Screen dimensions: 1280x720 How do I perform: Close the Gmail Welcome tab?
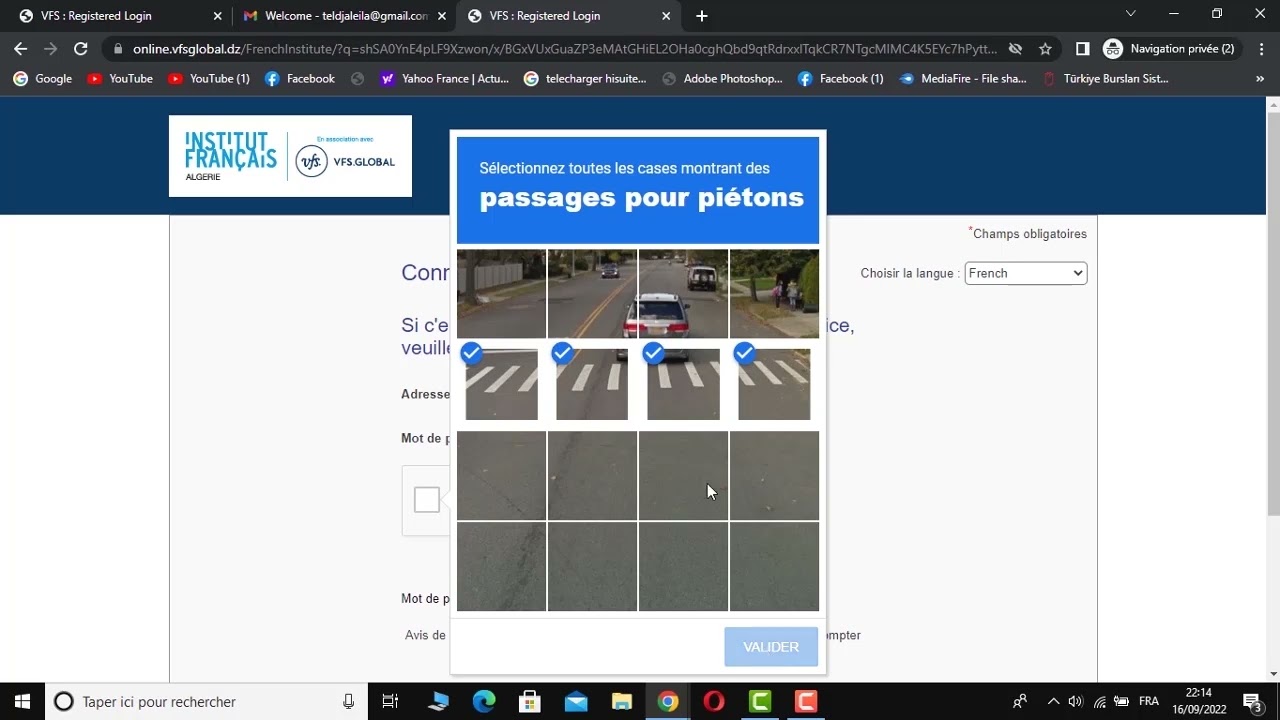coord(442,16)
